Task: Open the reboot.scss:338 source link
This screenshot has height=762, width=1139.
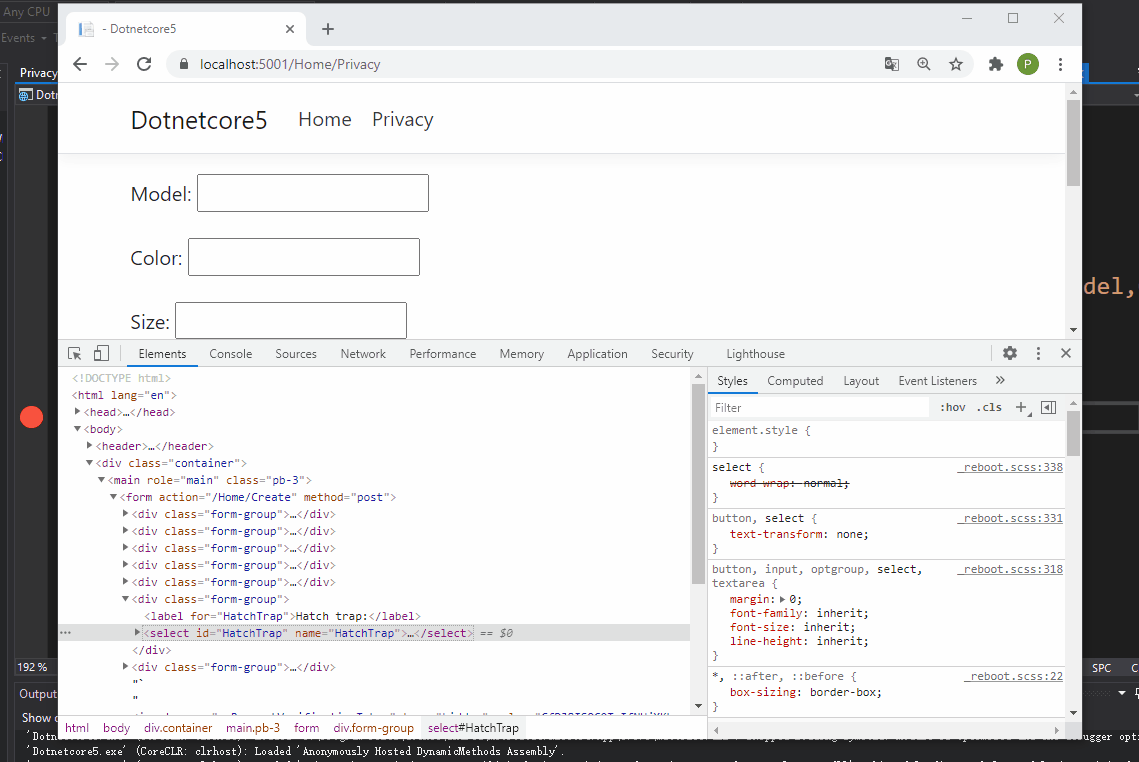Action: [1010, 466]
